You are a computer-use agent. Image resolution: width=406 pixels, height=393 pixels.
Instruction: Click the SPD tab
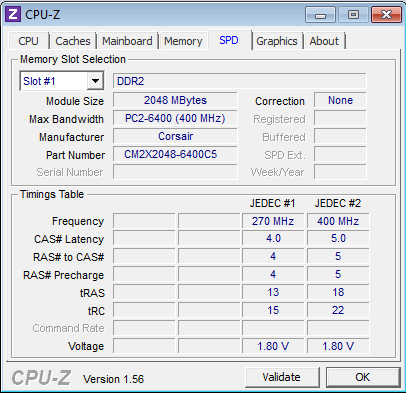[229, 40]
